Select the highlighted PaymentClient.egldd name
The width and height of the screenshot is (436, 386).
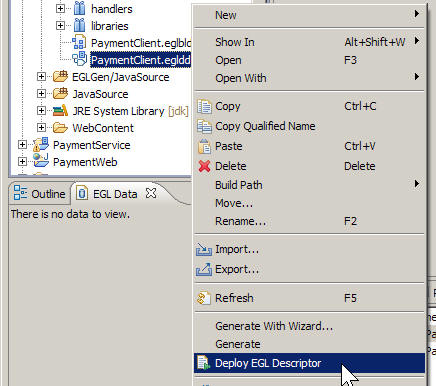(x=141, y=60)
